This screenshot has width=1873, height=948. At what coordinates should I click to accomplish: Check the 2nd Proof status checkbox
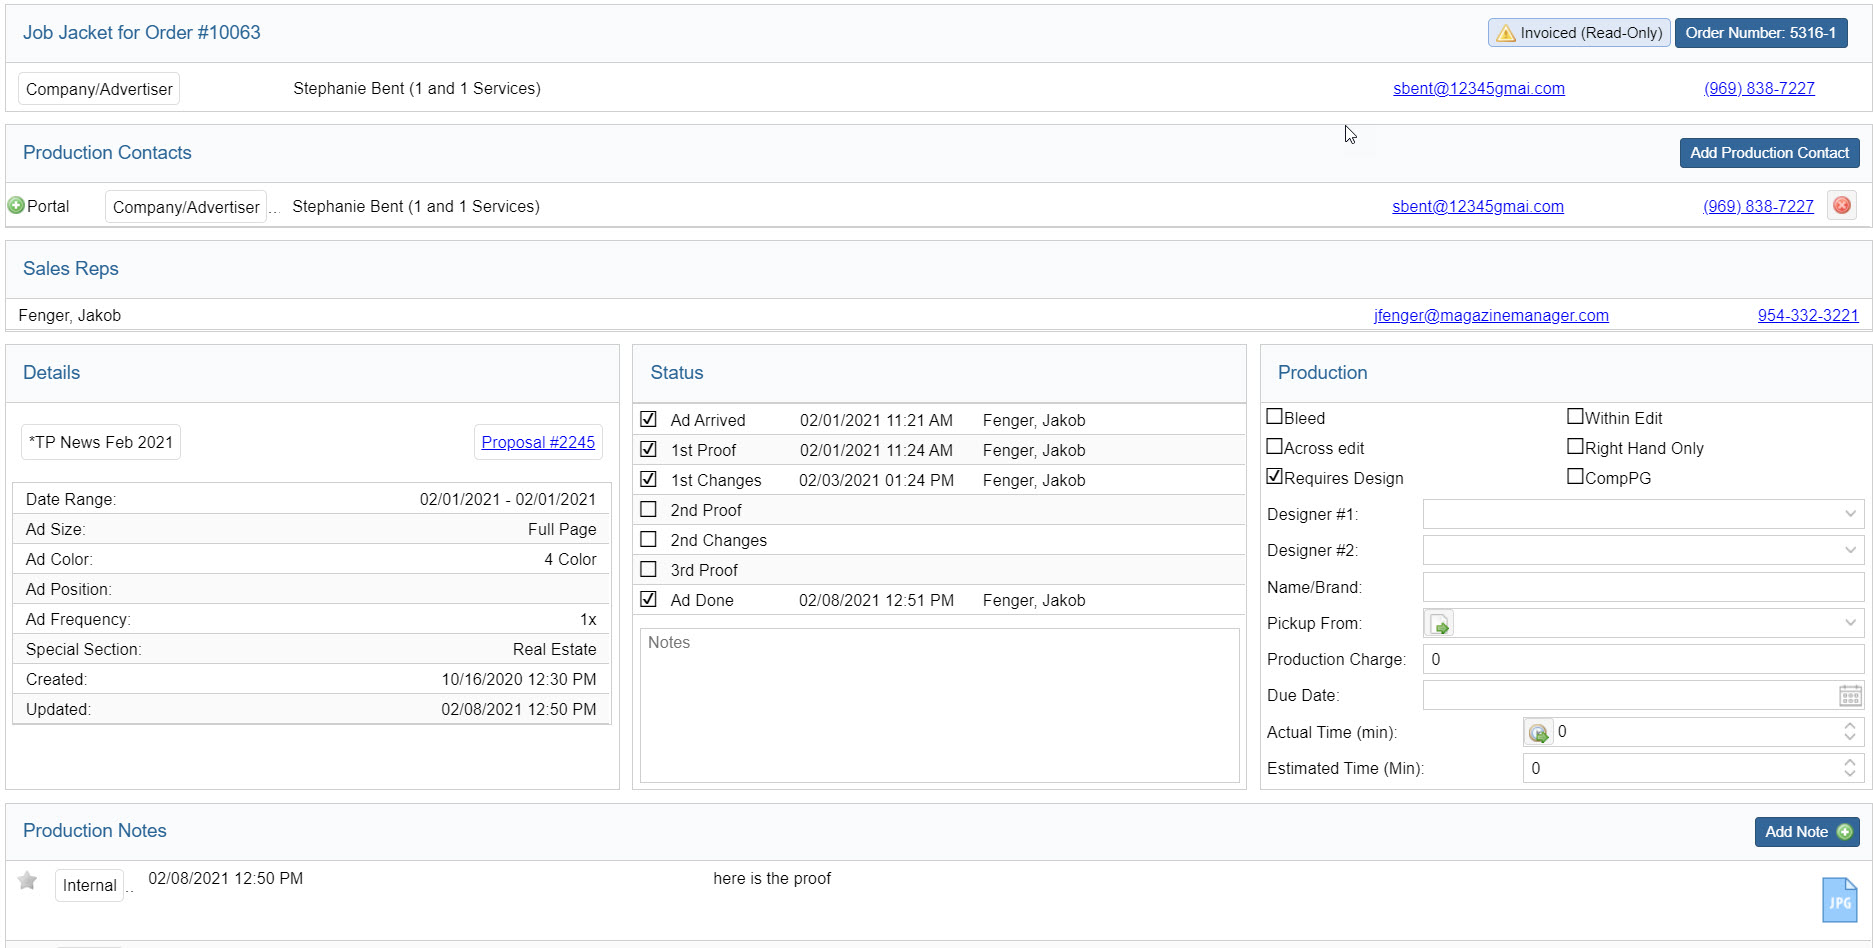click(x=649, y=510)
